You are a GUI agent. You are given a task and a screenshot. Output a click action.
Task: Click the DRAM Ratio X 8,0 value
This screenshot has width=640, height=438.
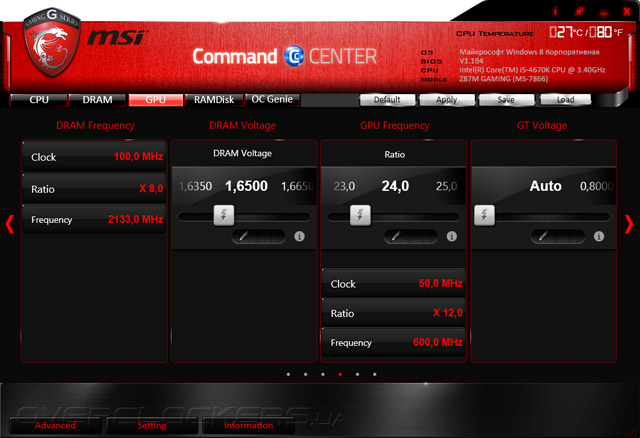tap(151, 189)
